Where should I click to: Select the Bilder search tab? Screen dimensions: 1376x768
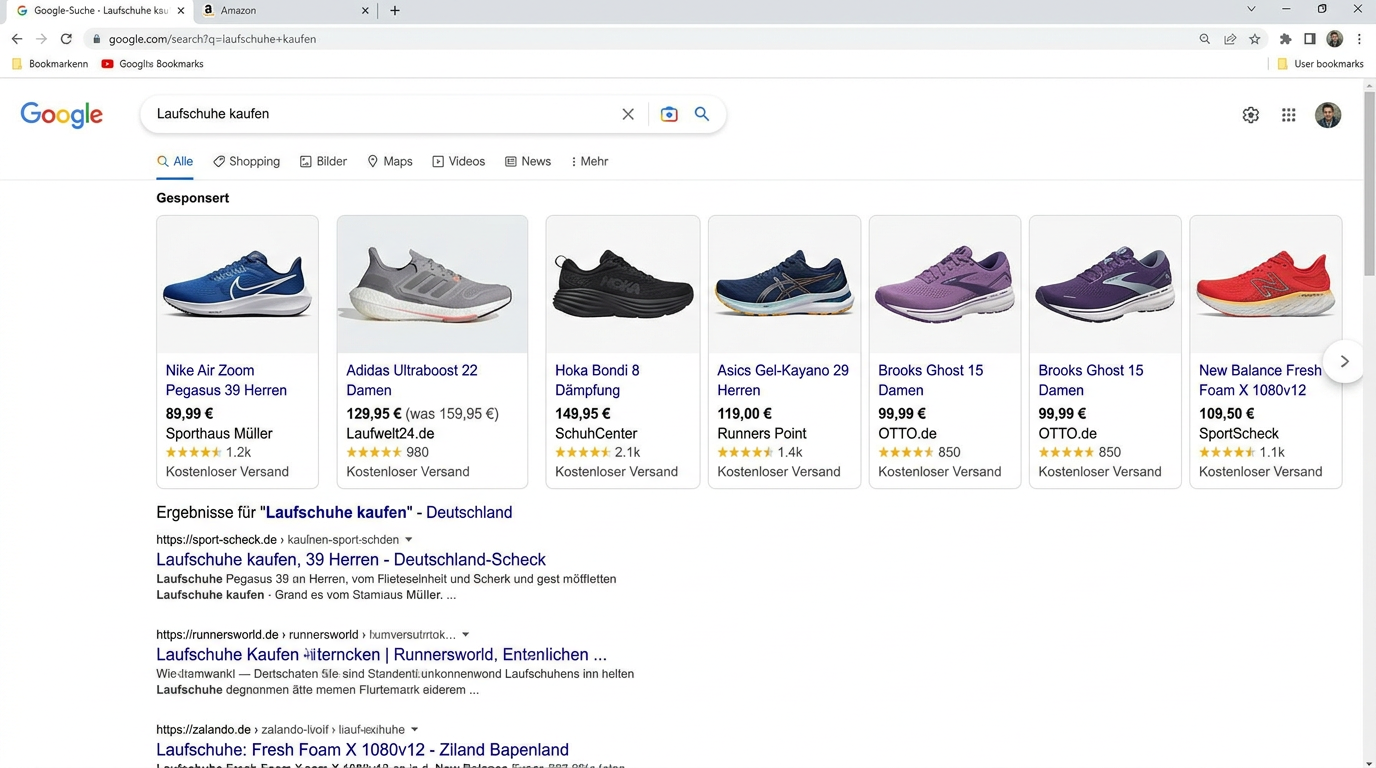click(323, 161)
